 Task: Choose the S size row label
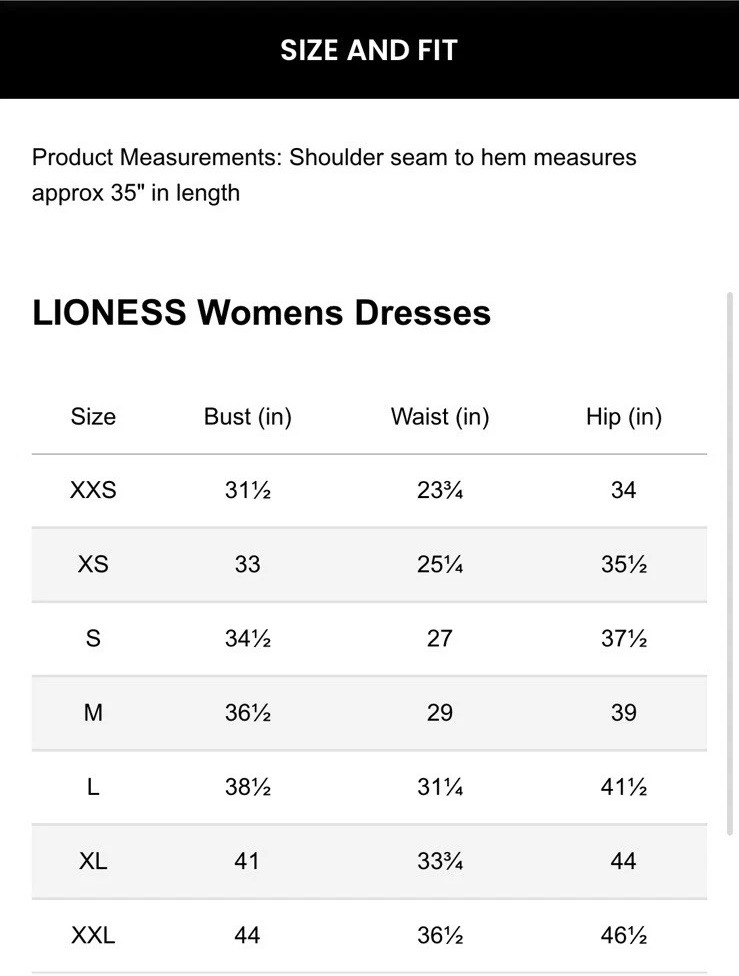[x=93, y=639]
